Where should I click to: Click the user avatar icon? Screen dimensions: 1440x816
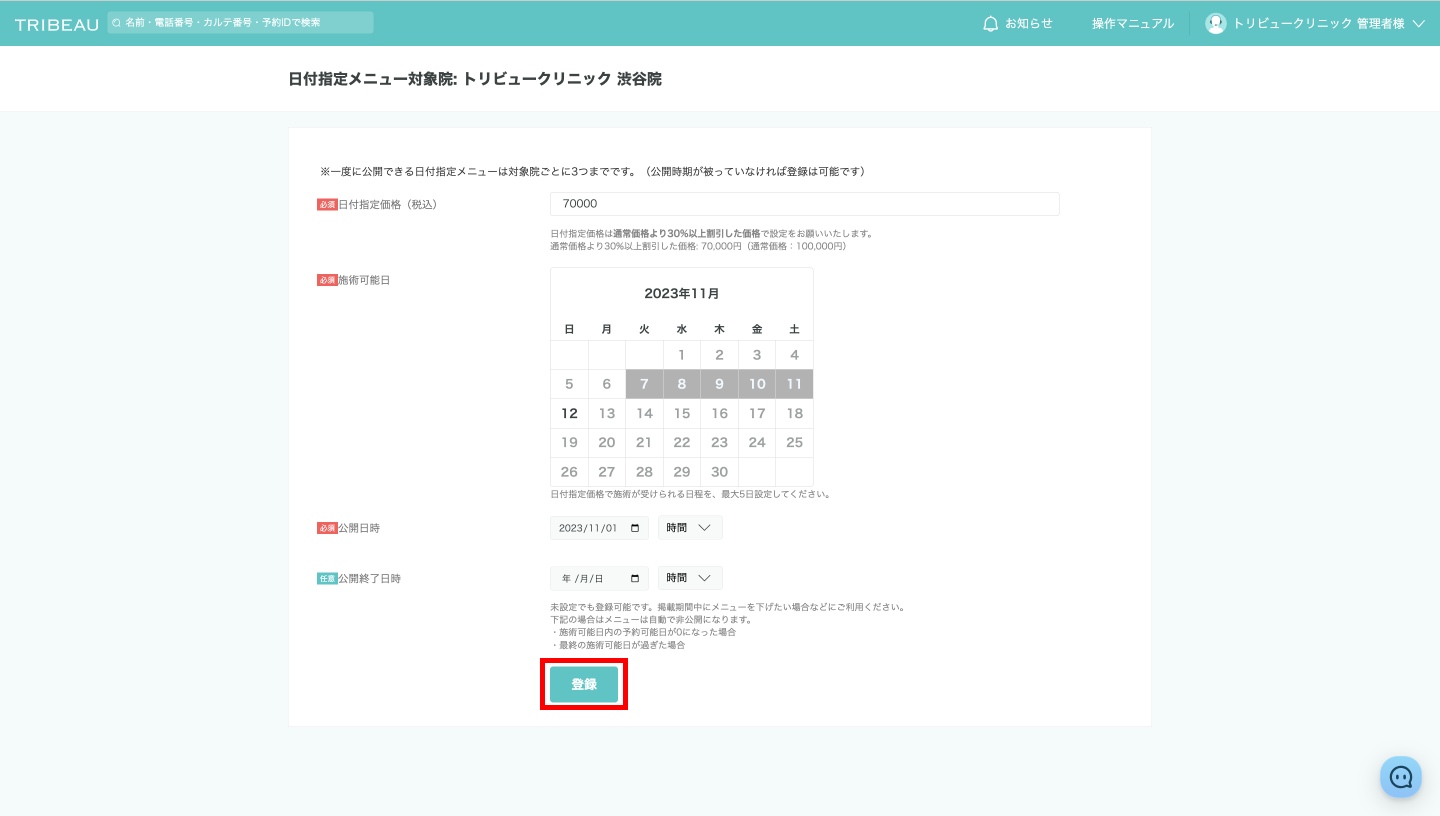coord(1216,23)
